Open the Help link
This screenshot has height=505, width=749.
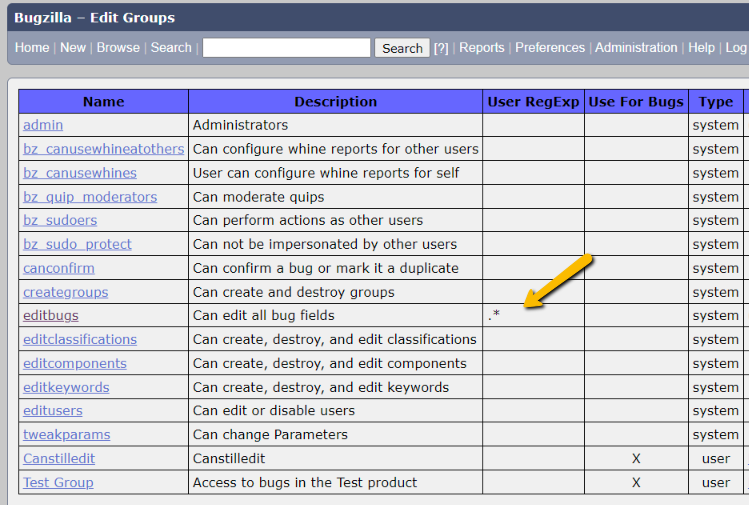(x=701, y=48)
